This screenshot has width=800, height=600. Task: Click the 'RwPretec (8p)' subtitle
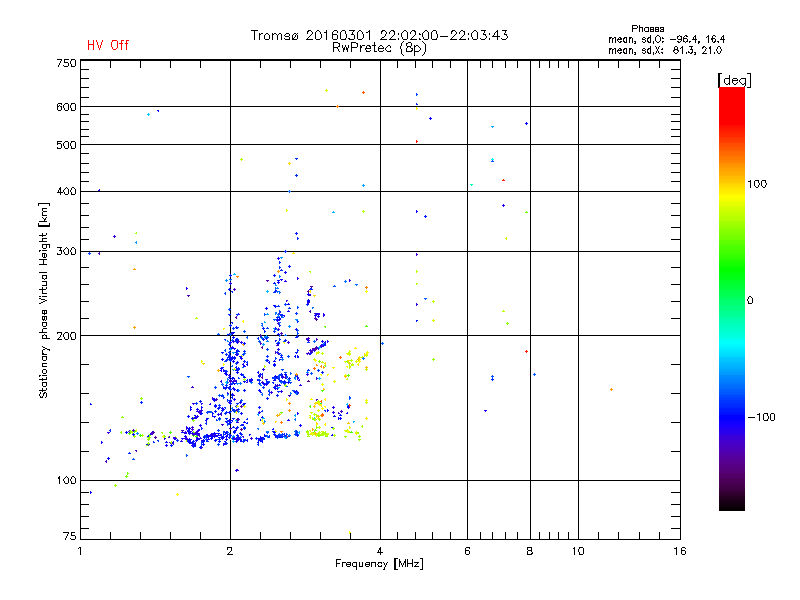tap(379, 48)
